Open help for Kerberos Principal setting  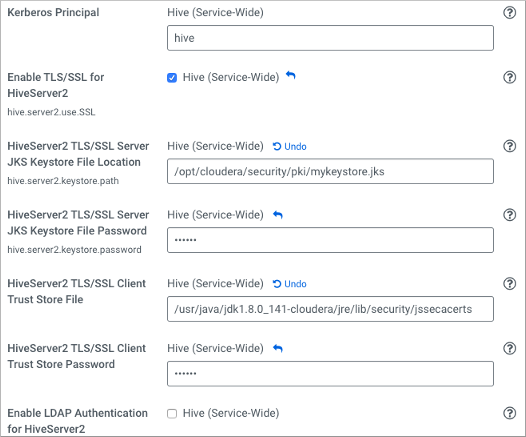509,13
